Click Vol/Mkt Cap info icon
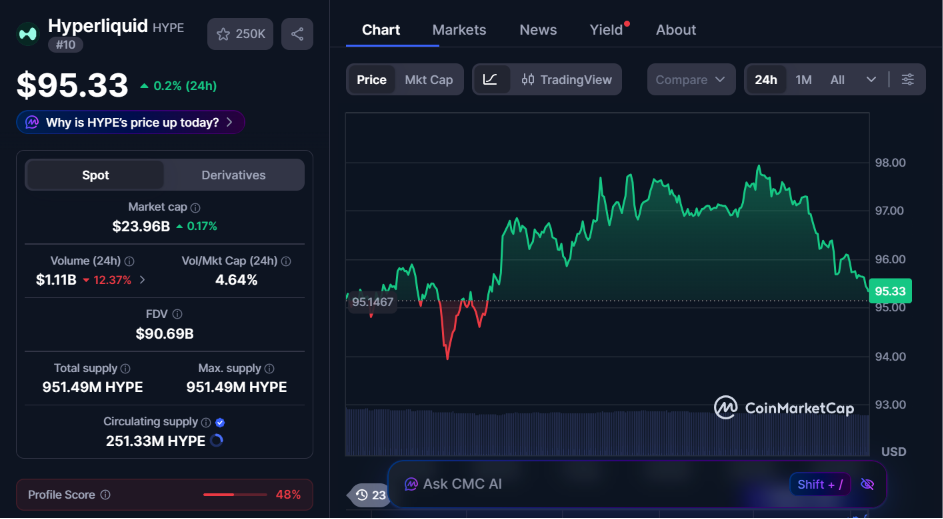The width and height of the screenshot is (943, 519). (286, 261)
